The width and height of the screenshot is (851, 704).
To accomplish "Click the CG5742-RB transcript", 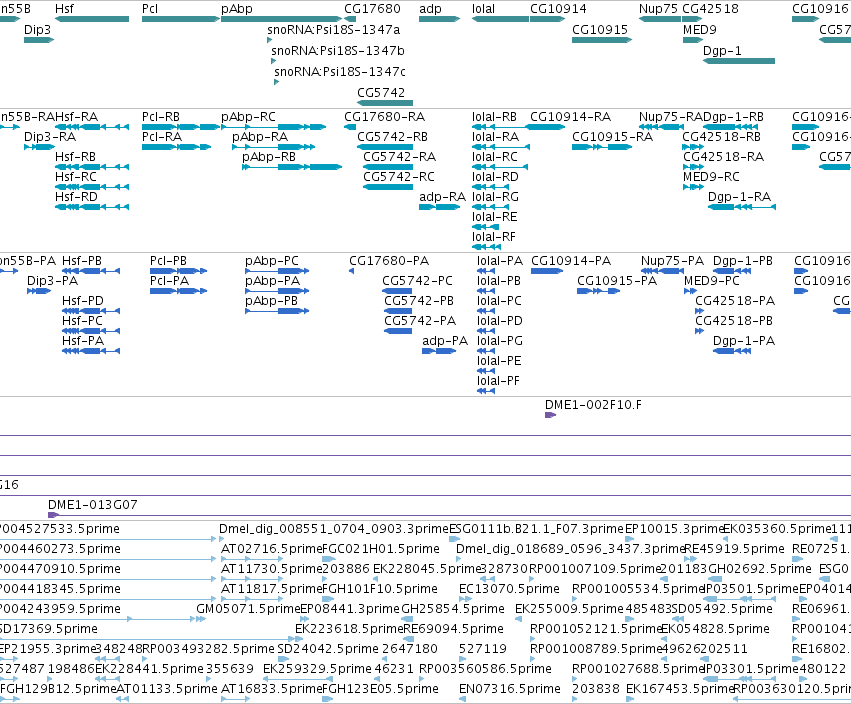I will 385,147.
